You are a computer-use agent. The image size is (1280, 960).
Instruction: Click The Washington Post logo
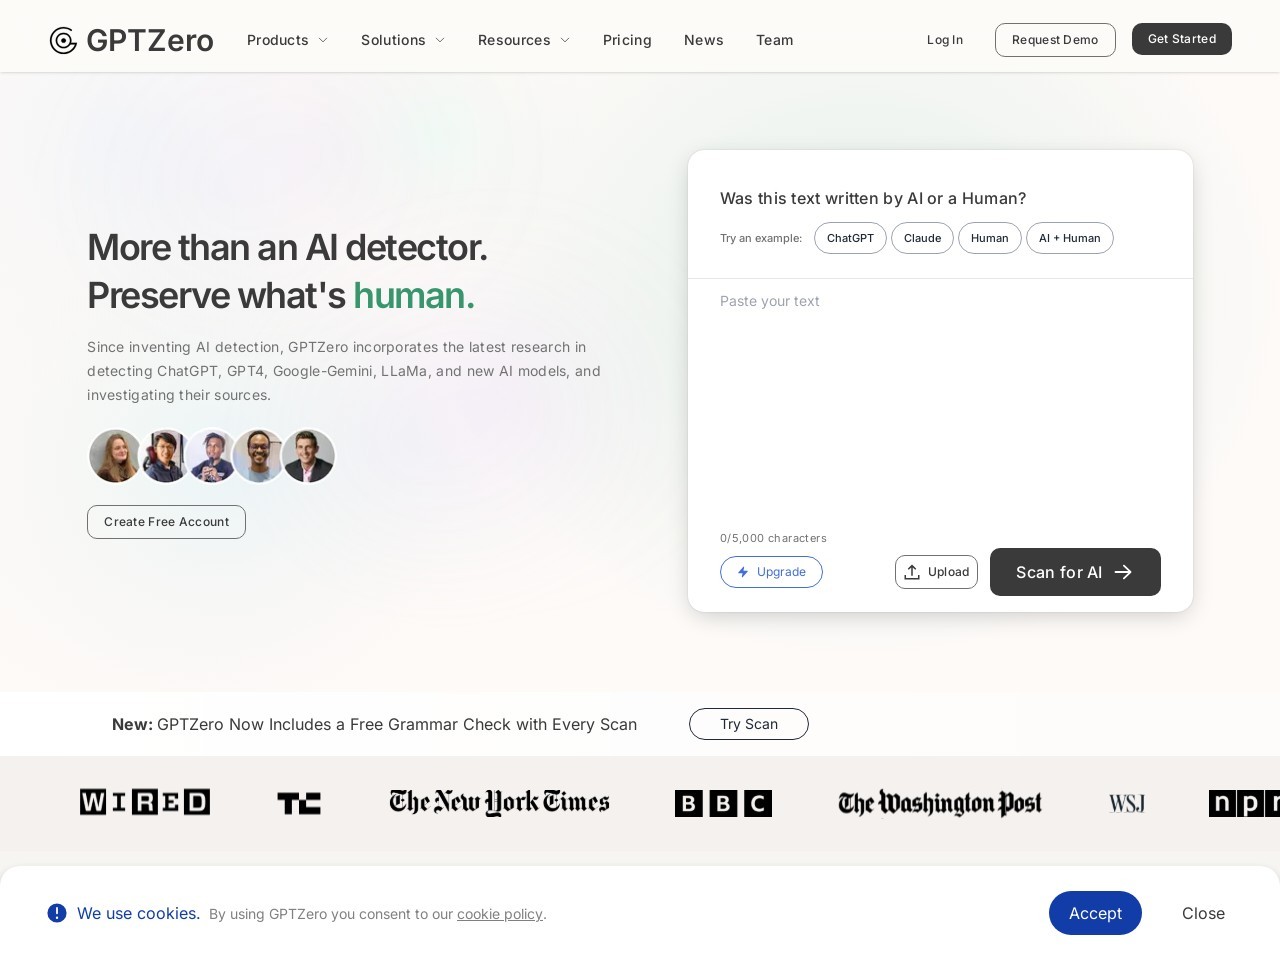pos(940,803)
